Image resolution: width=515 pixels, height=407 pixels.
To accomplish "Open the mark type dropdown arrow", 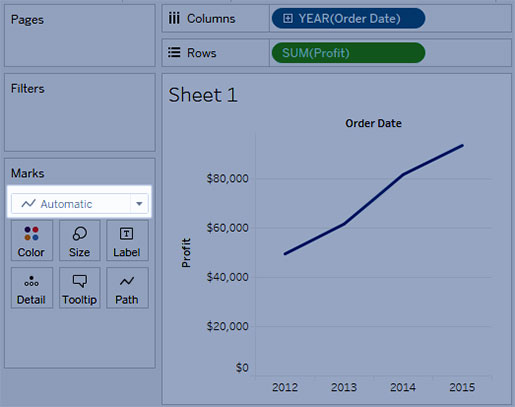I will click(x=139, y=203).
